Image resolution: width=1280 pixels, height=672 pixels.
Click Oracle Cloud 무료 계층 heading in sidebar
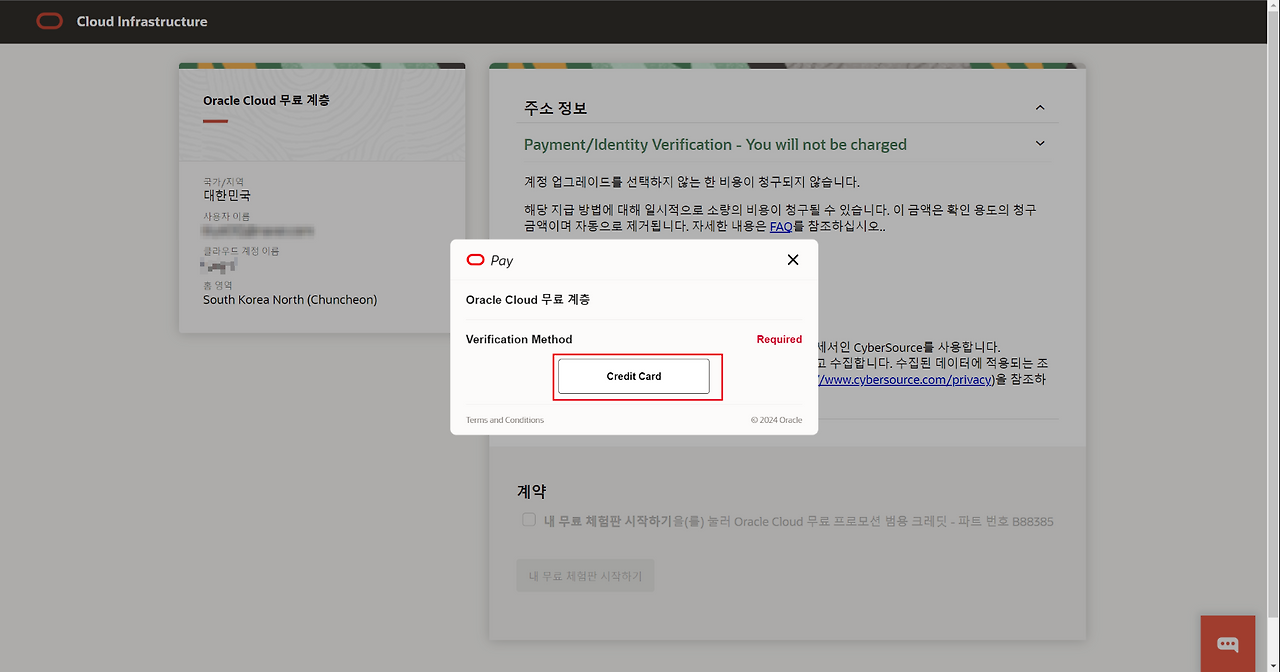coord(266,101)
